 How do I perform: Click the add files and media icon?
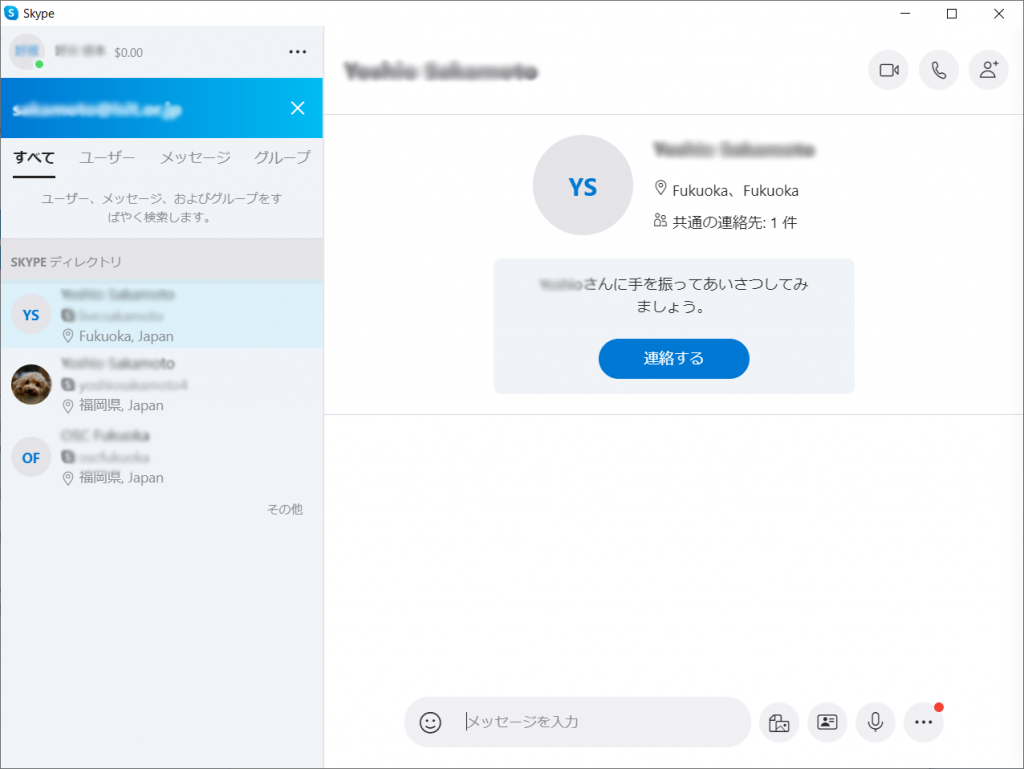[779, 722]
